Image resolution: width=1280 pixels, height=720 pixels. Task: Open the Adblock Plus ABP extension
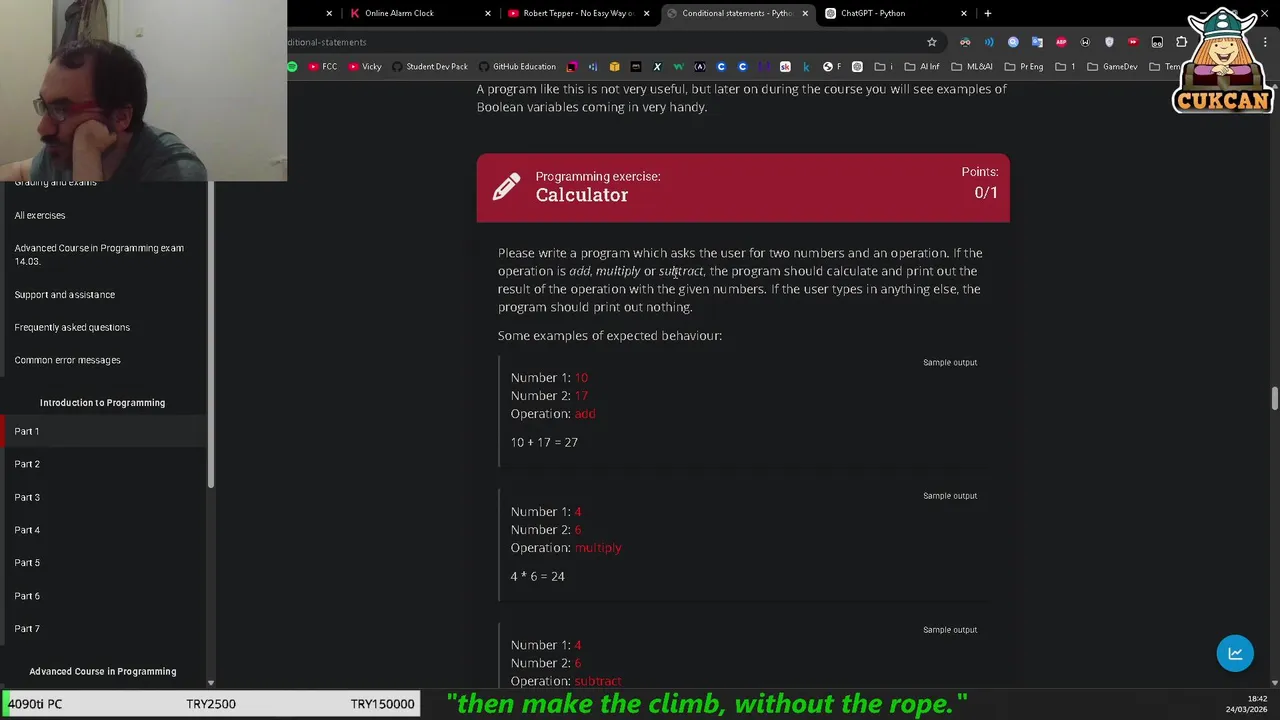(x=1061, y=42)
